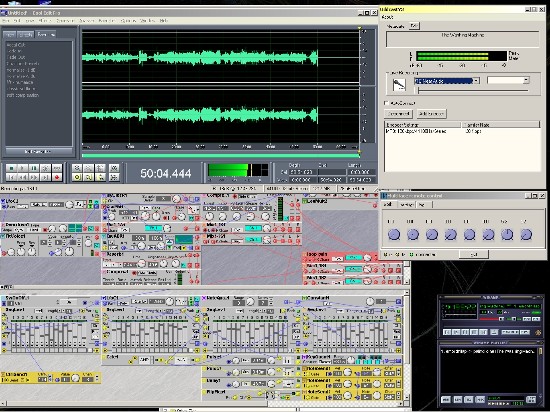The width and height of the screenshot is (550, 412).
Task: Adjust recording level slider in encoder window
Action: point(471,90)
